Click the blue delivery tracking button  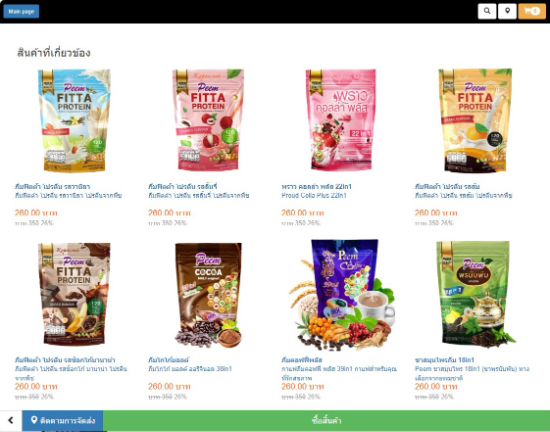[x=63, y=420]
